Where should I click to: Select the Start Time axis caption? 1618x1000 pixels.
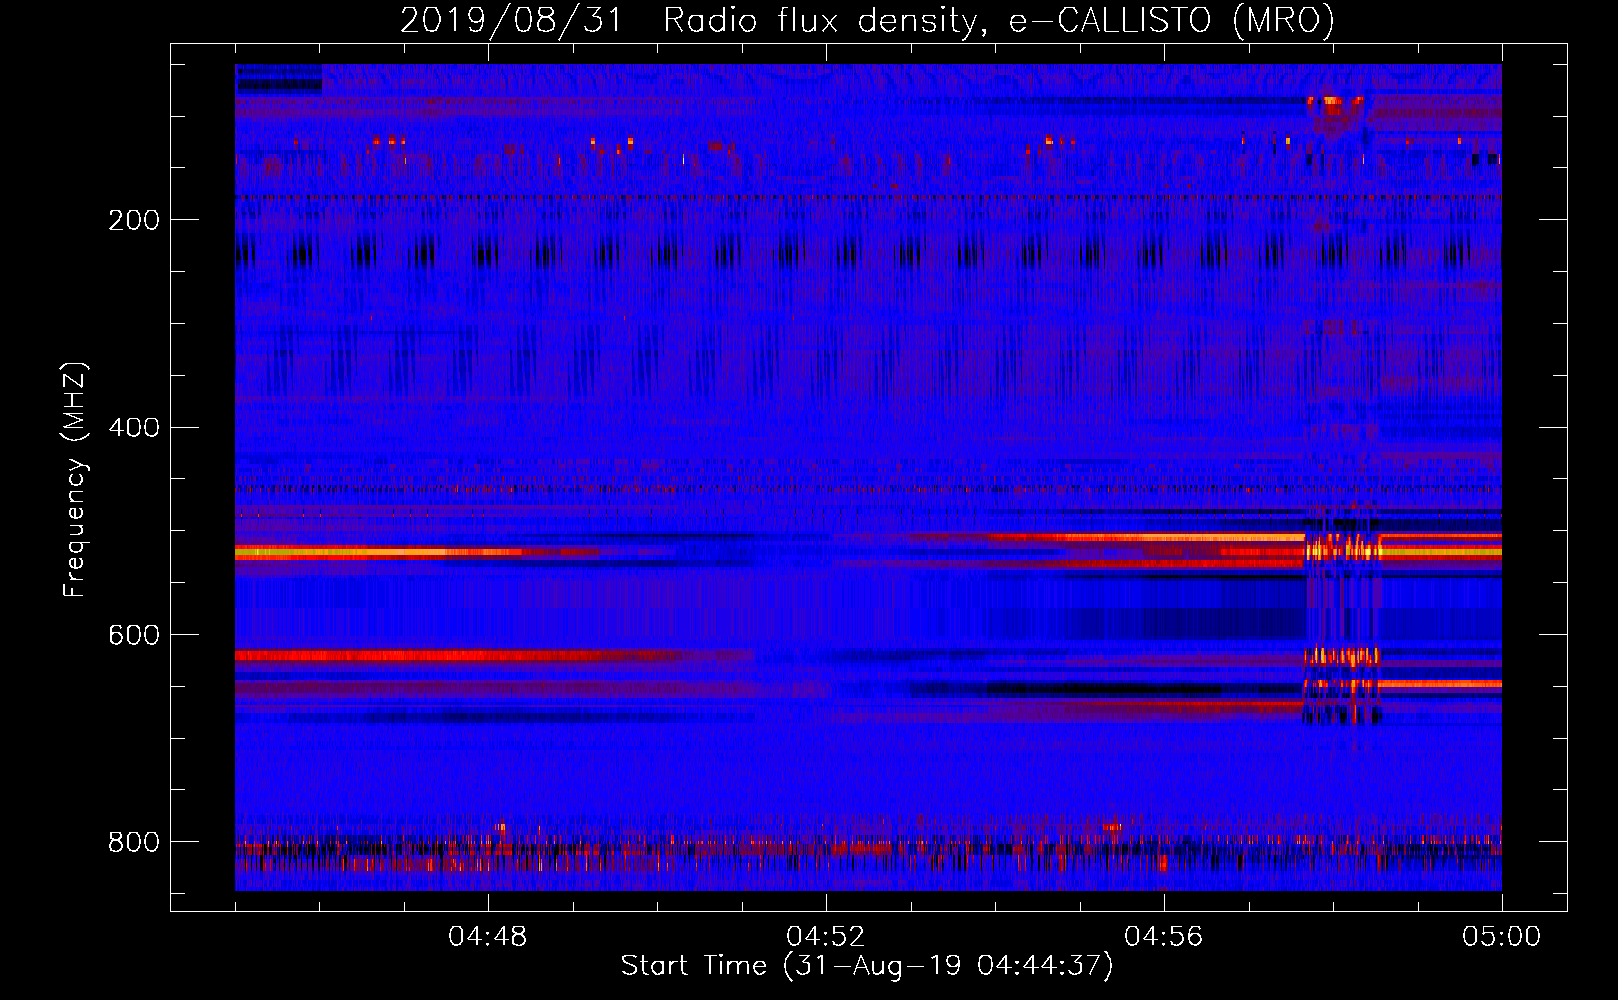867,966
